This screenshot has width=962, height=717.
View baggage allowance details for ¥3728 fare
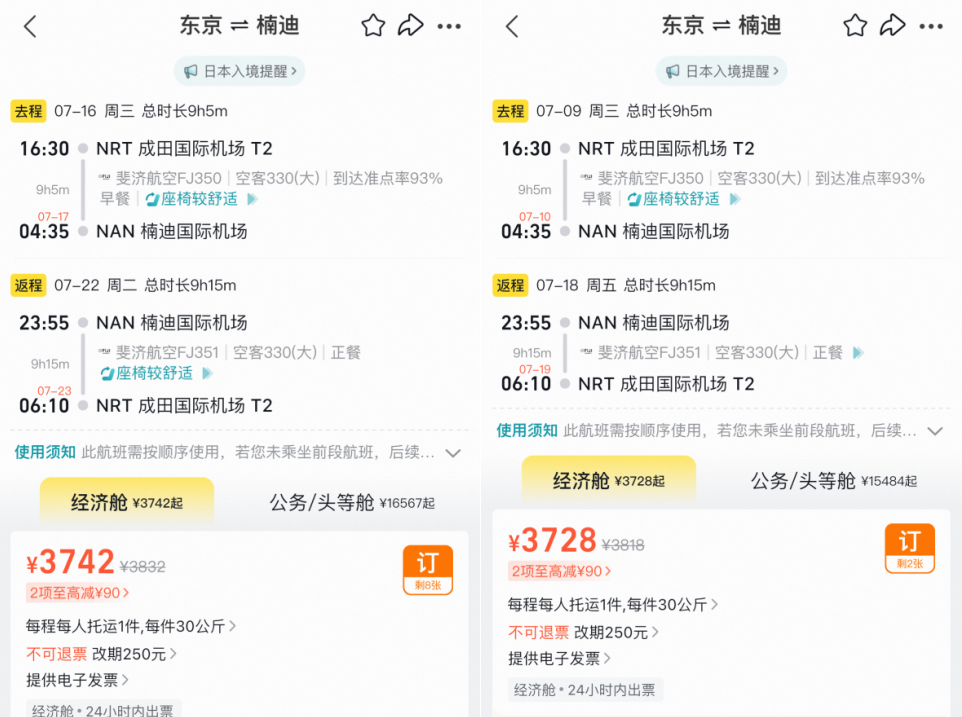point(613,605)
